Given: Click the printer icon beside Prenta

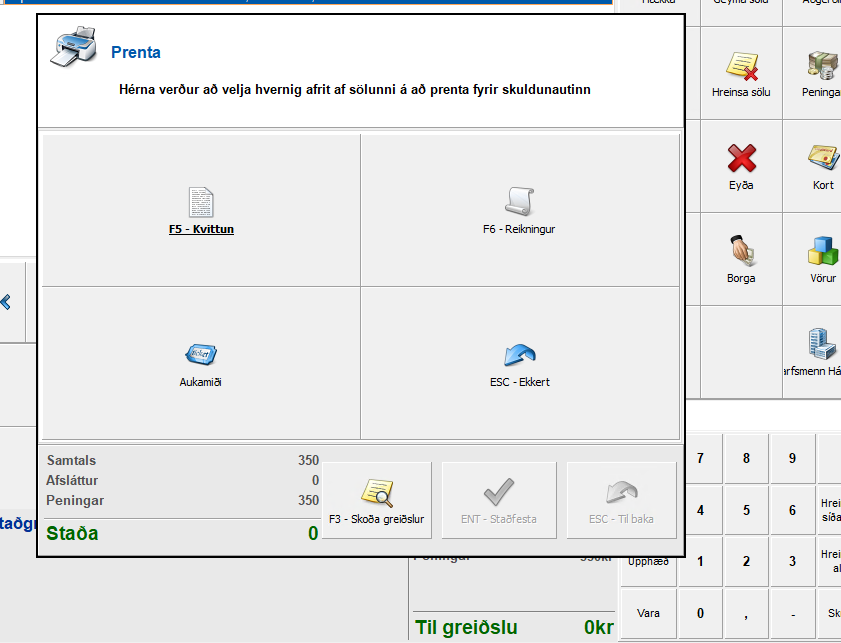Looking at the screenshot, I should pyautogui.click(x=73, y=48).
